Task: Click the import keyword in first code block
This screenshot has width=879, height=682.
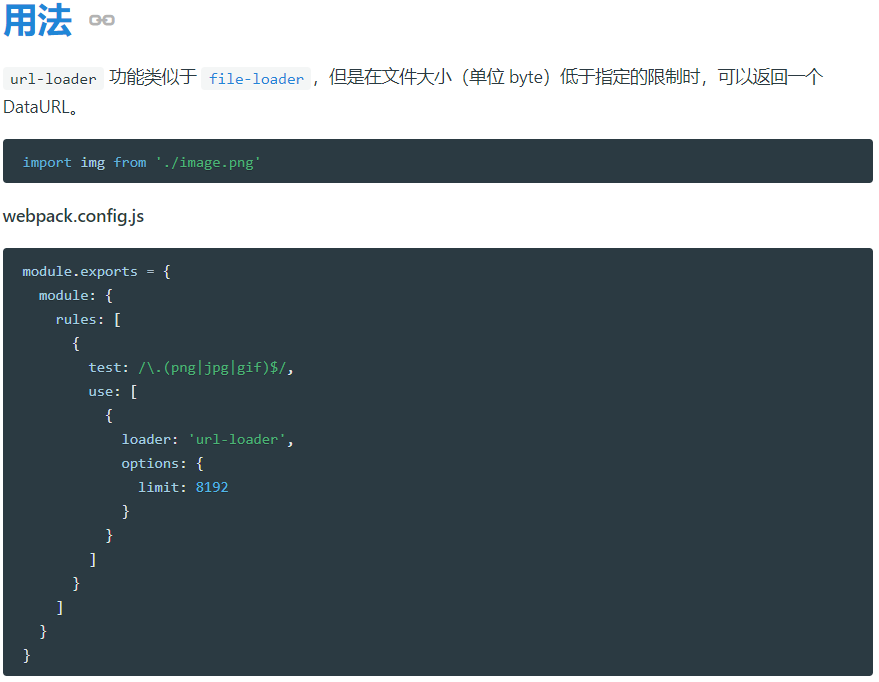Action: pos(47,162)
